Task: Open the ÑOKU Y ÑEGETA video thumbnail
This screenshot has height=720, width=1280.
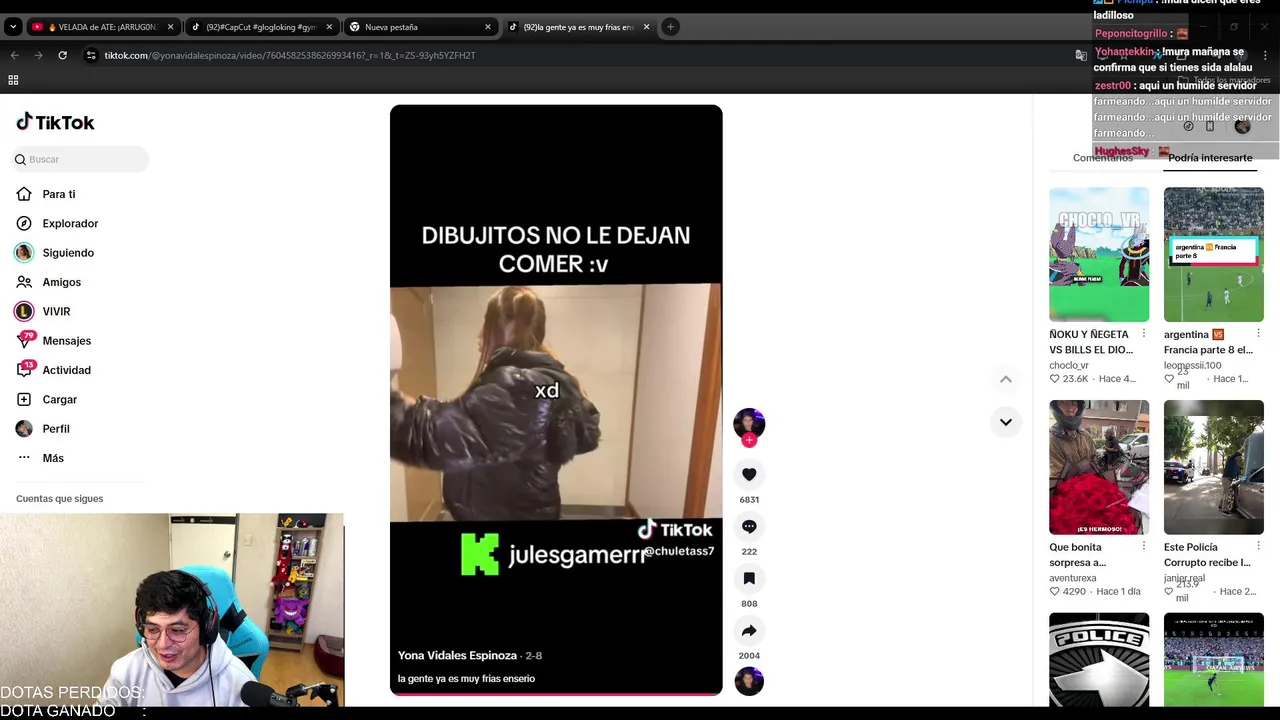Action: pyautogui.click(x=1099, y=254)
